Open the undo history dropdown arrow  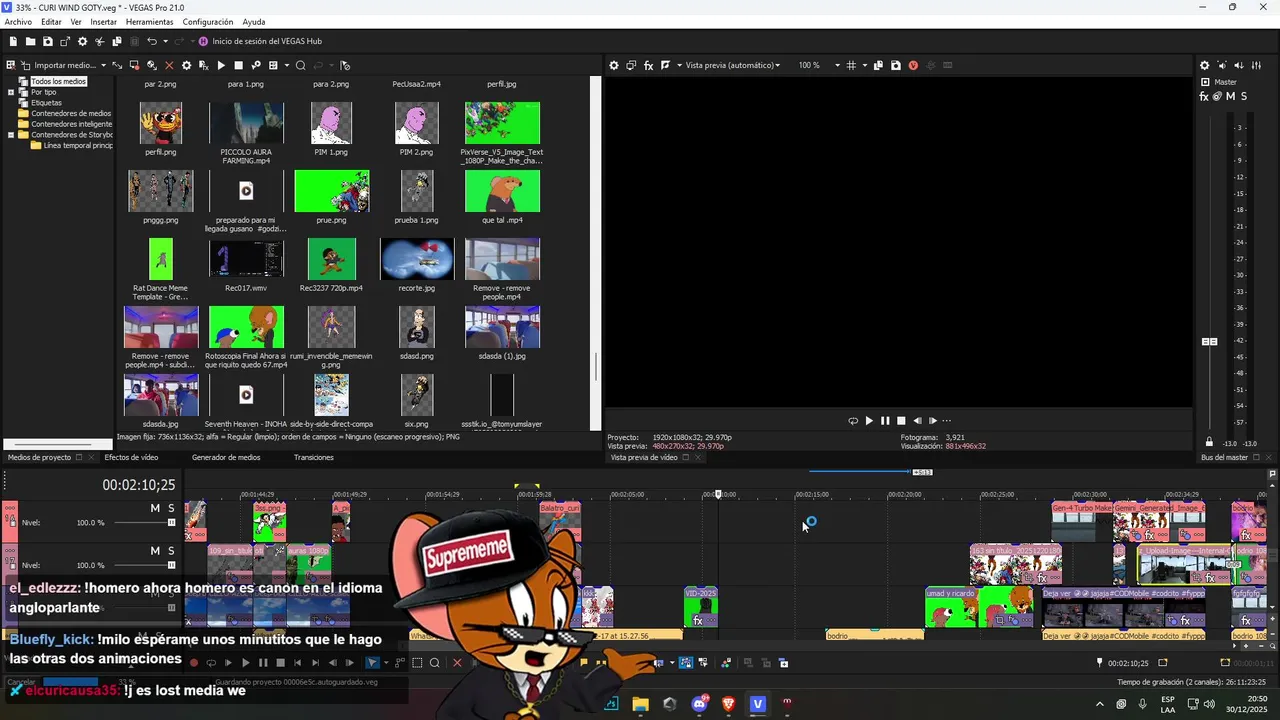point(165,41)
